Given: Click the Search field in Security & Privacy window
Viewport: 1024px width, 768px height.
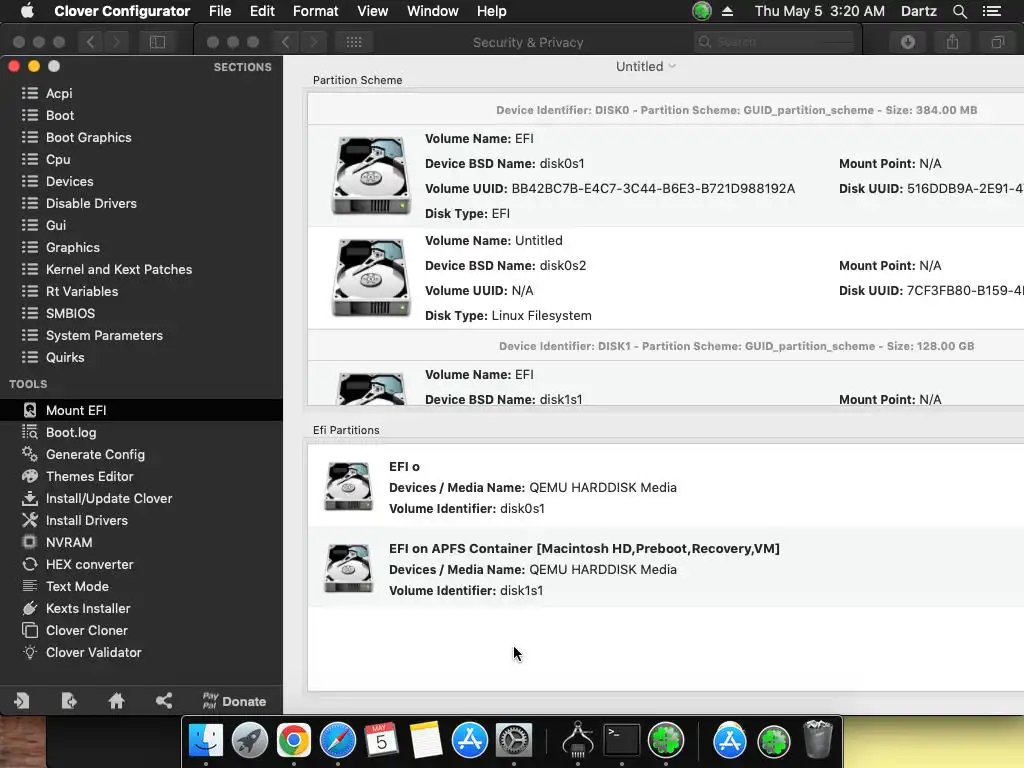Looking at the screenshot, I should [775, 42].
